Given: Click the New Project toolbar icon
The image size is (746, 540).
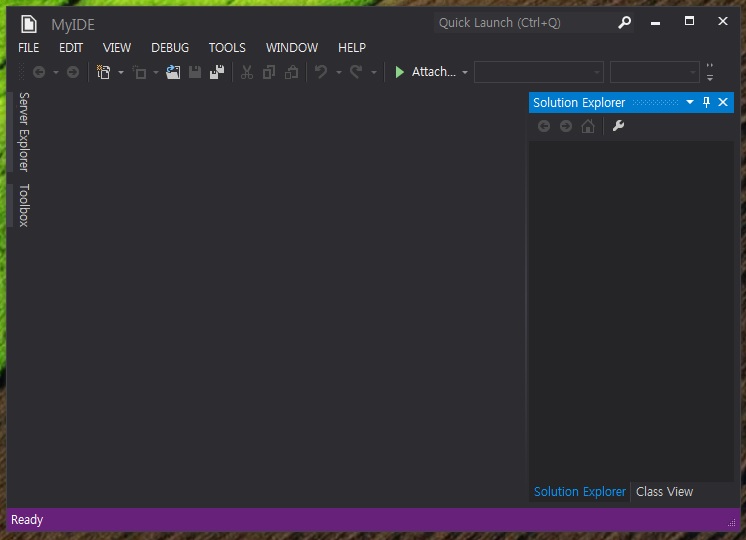Looking at the screenshot, I should [103, 72].
